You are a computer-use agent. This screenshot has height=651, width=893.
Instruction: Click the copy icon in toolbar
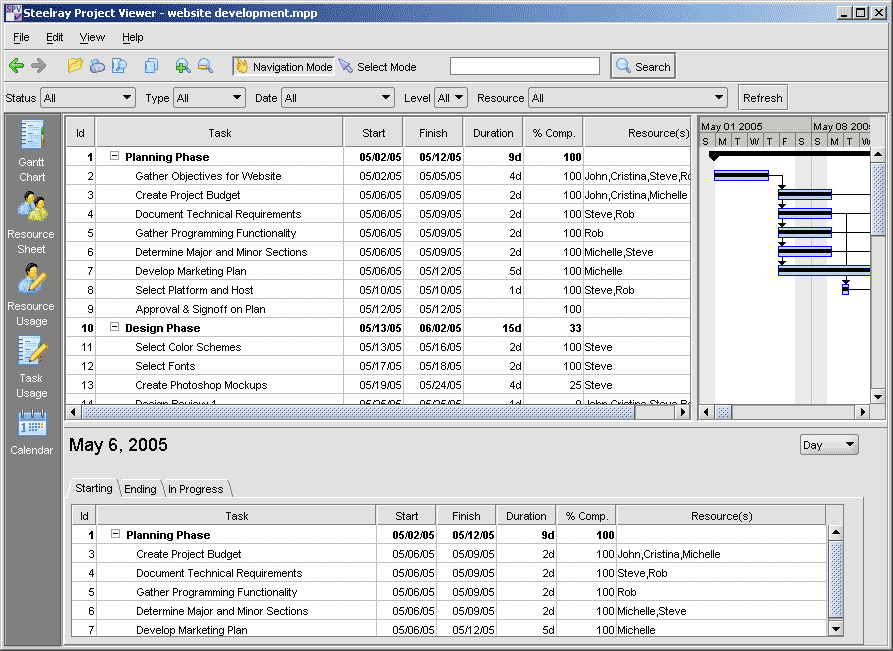coord(151,66)
